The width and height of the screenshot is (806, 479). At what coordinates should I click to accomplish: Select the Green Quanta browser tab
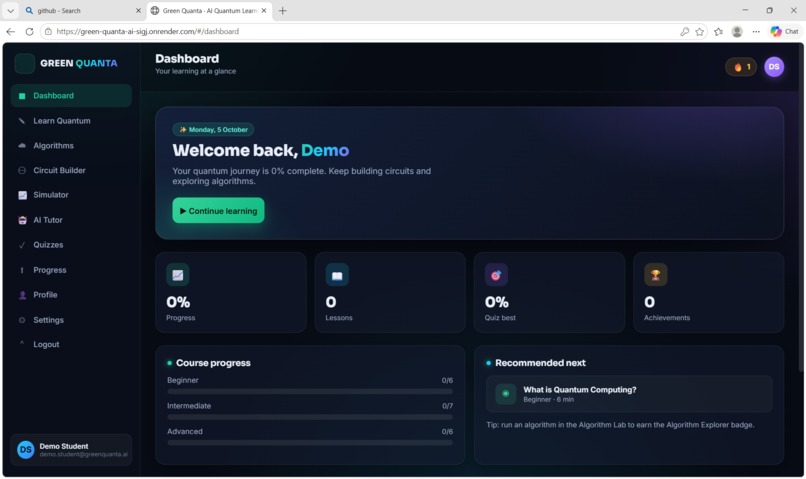click(210, 10)
